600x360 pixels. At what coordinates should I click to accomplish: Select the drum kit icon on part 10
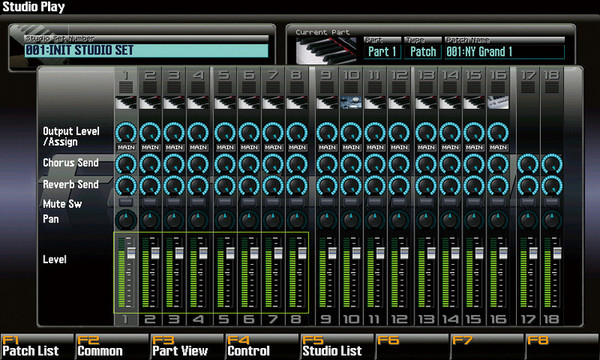pos(351,103)
